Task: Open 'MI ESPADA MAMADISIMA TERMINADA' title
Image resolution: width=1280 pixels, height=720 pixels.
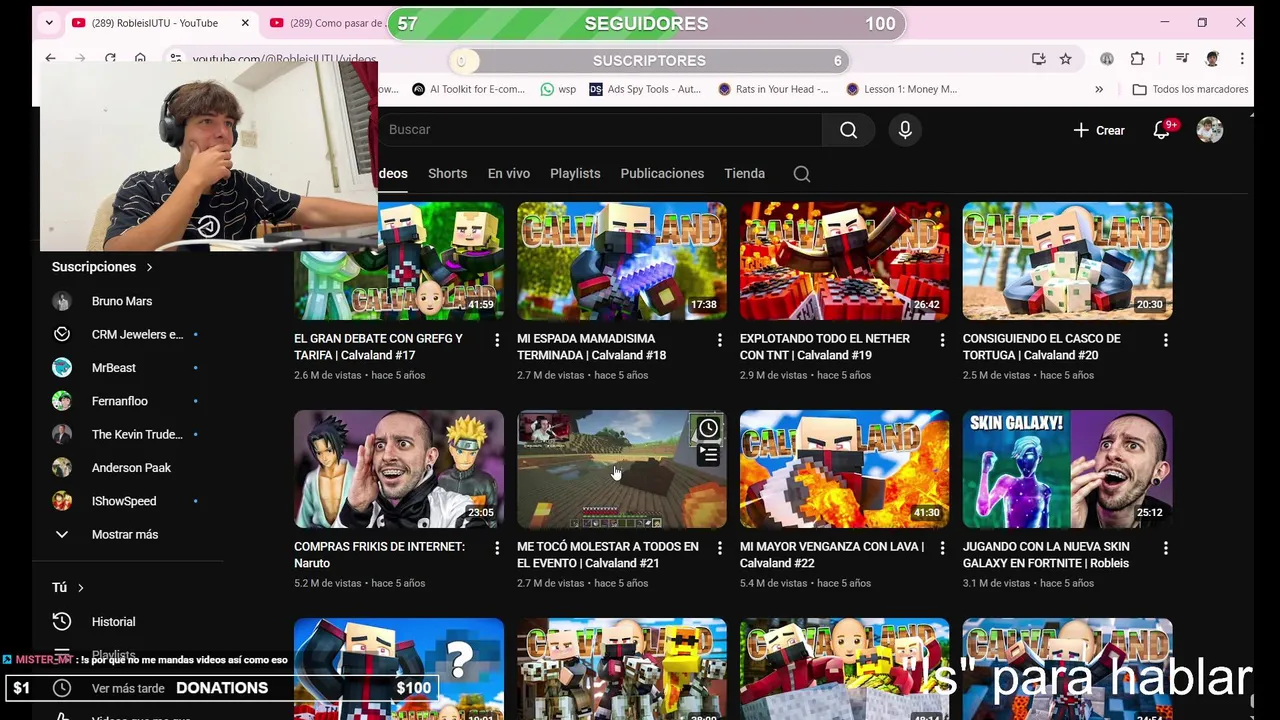Action: tap(591, 347)
